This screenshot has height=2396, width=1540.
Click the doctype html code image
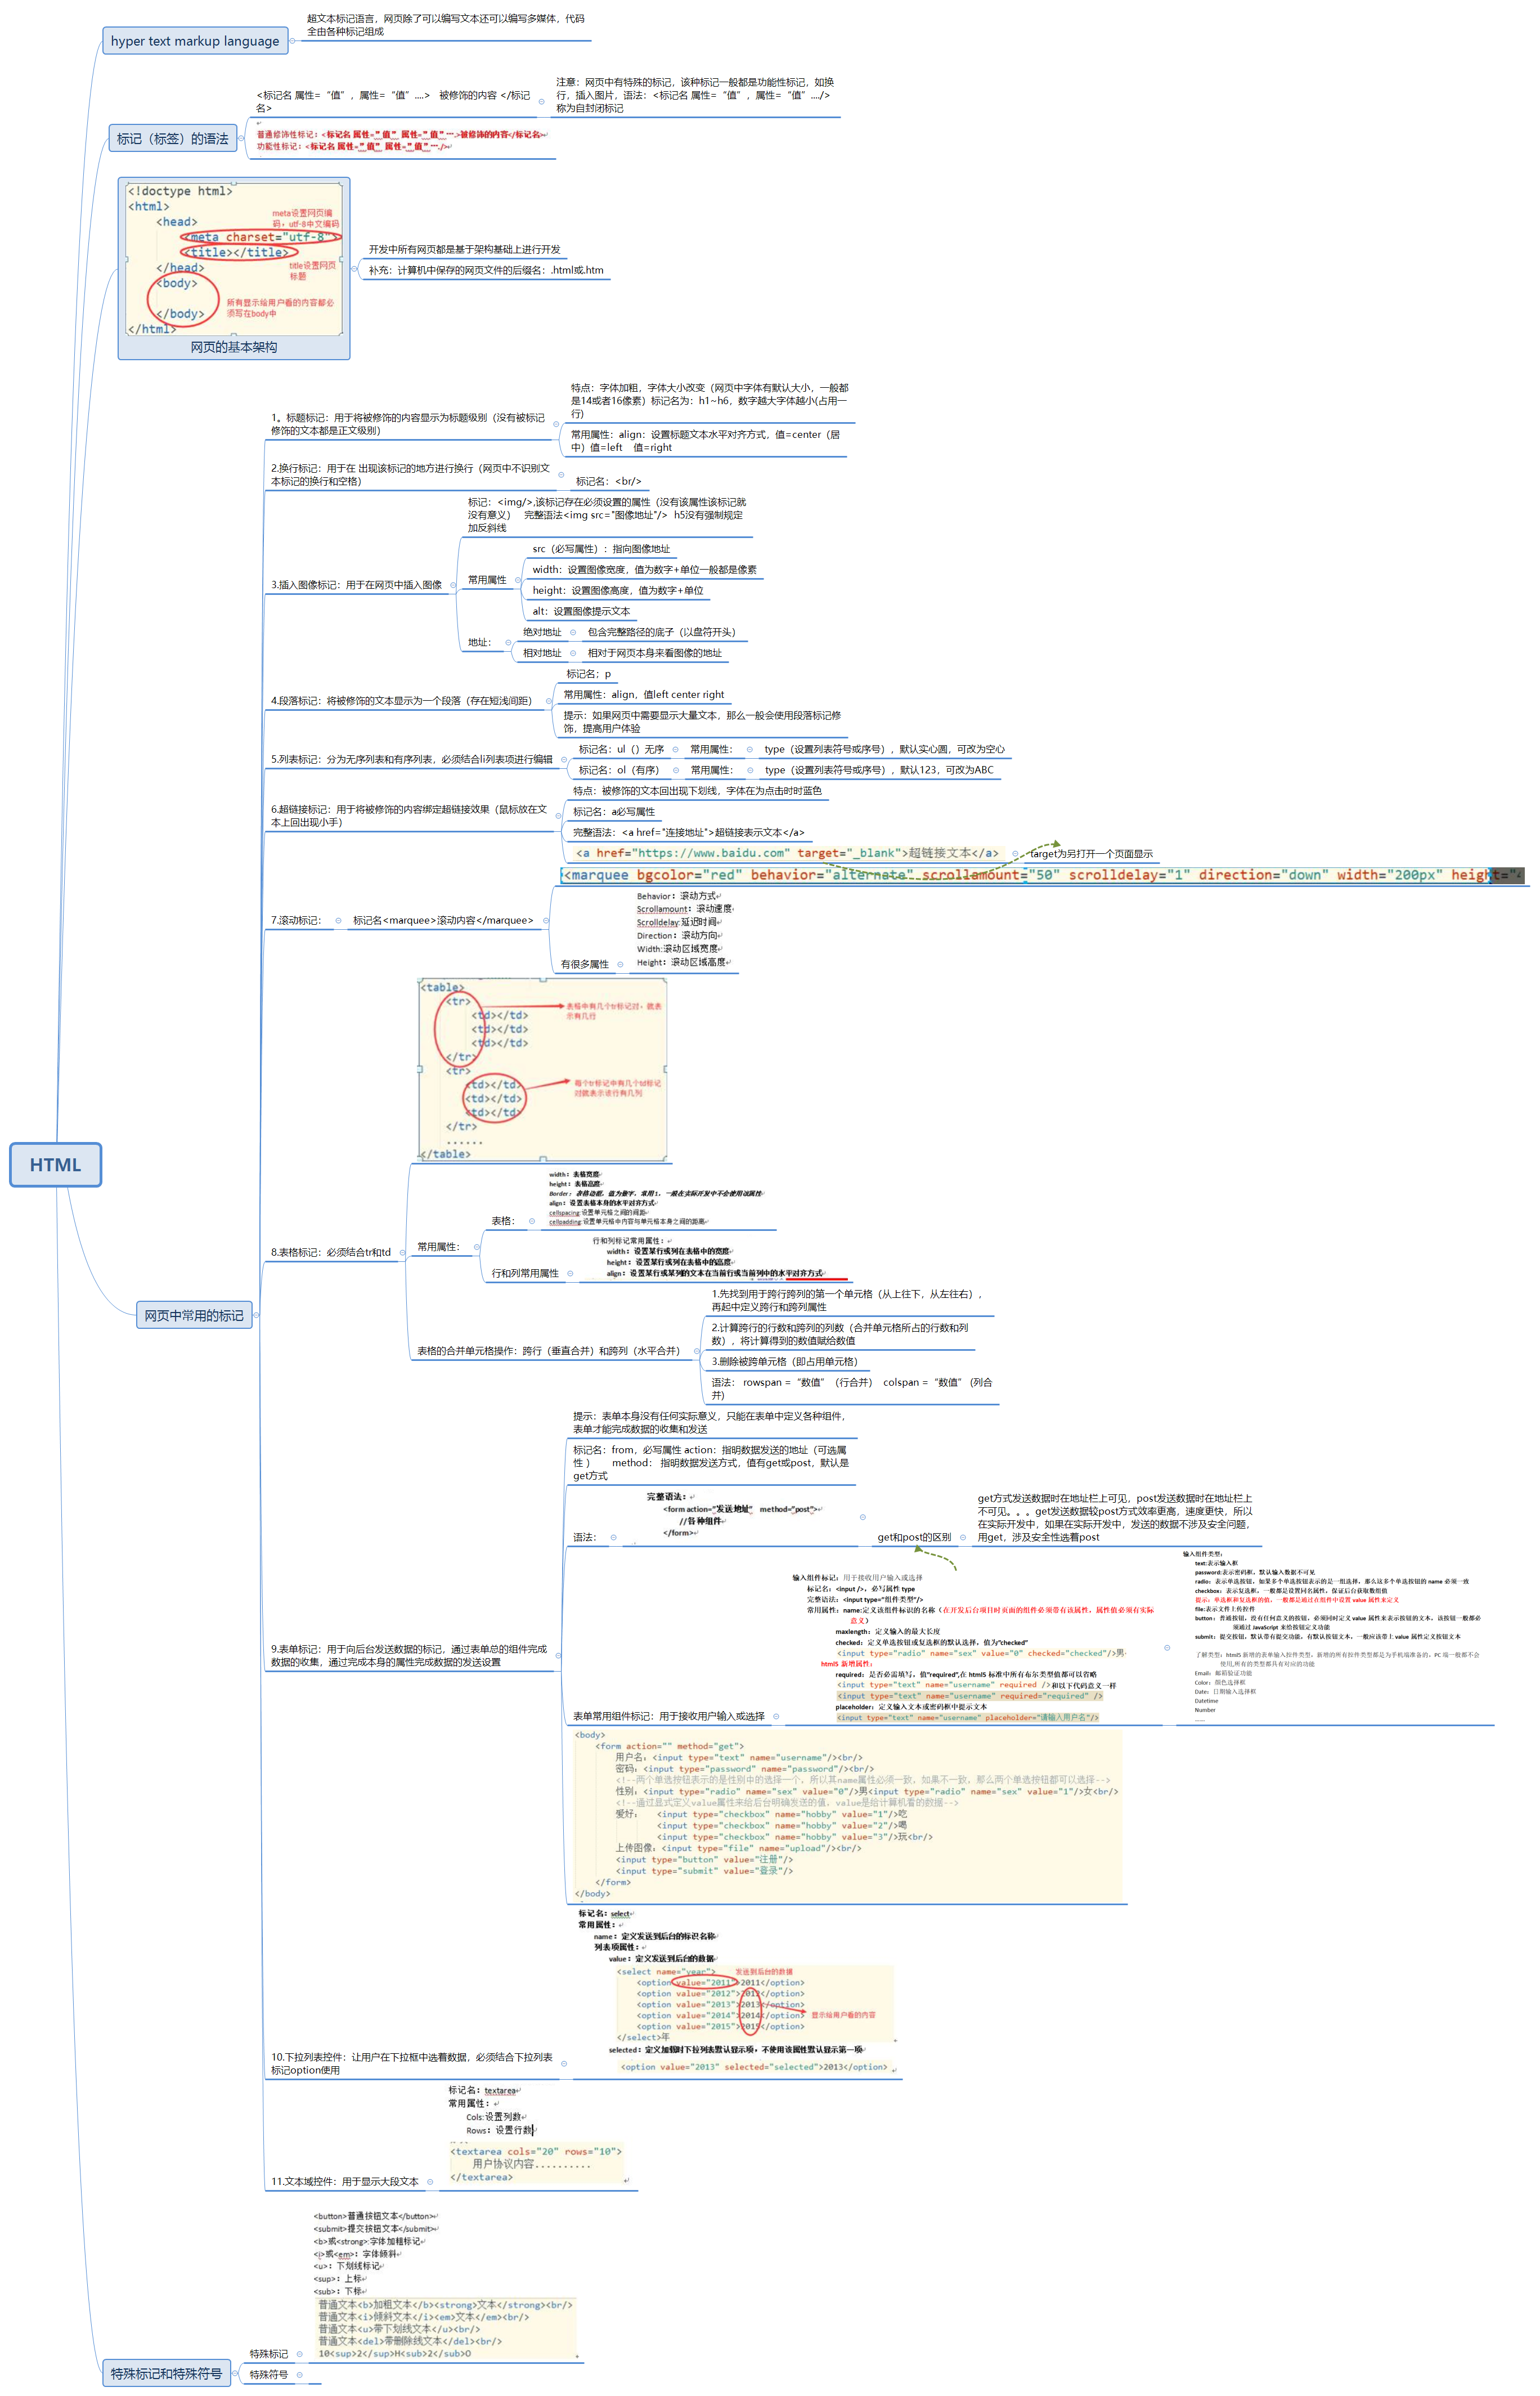click(234, 258)
